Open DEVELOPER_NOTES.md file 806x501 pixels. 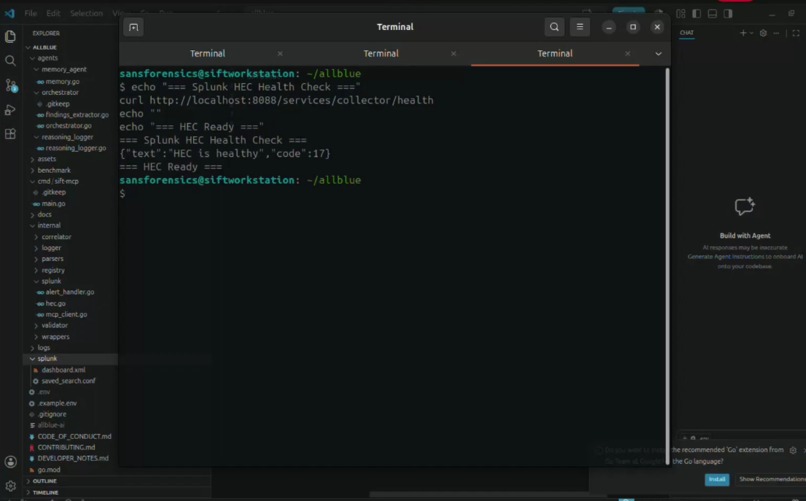click(72, 458)
